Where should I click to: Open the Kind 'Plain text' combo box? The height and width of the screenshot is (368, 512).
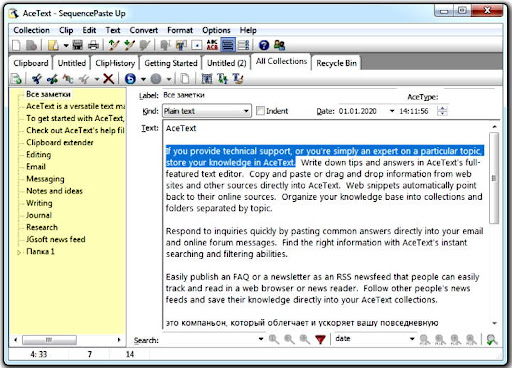[x=207, y=111]
